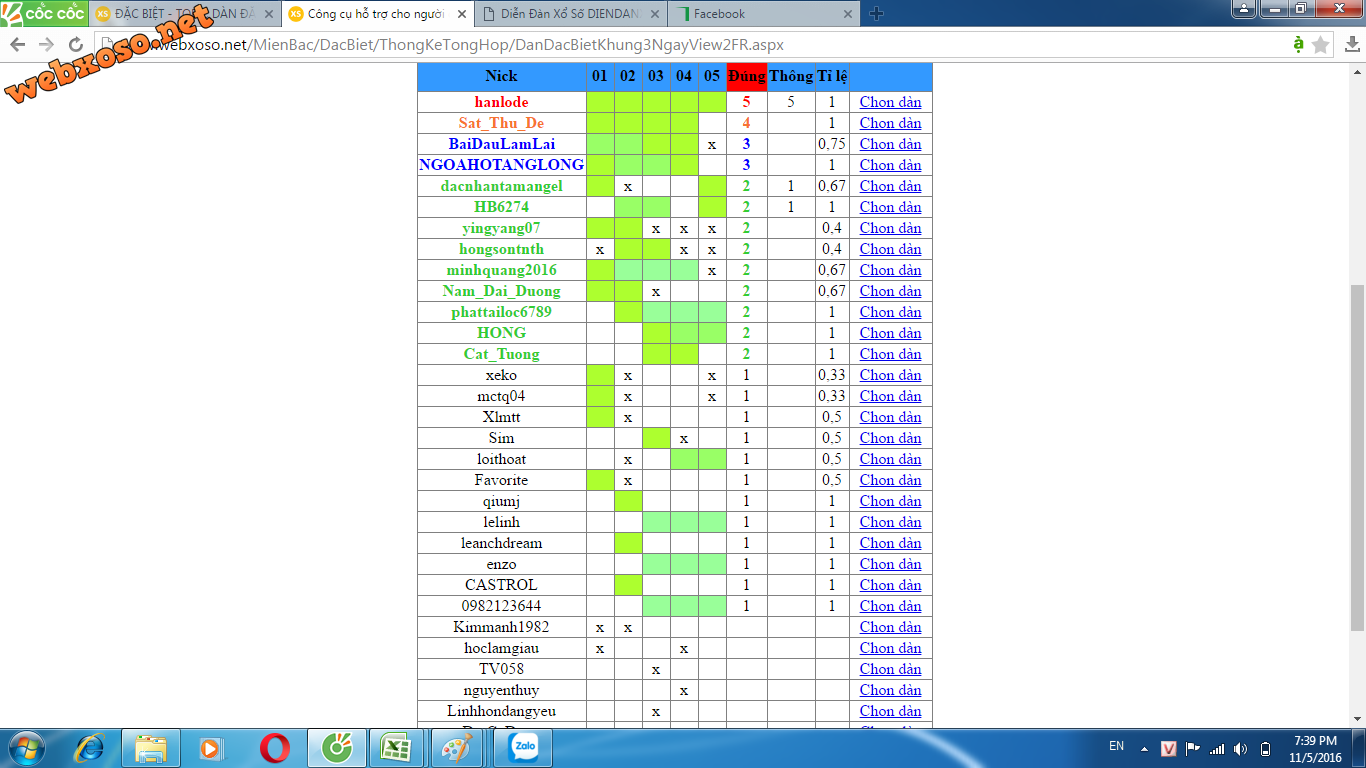1366x768 pixels.
Task: Click the page vertical scrollbar thumb
Action: [1357, 457]
